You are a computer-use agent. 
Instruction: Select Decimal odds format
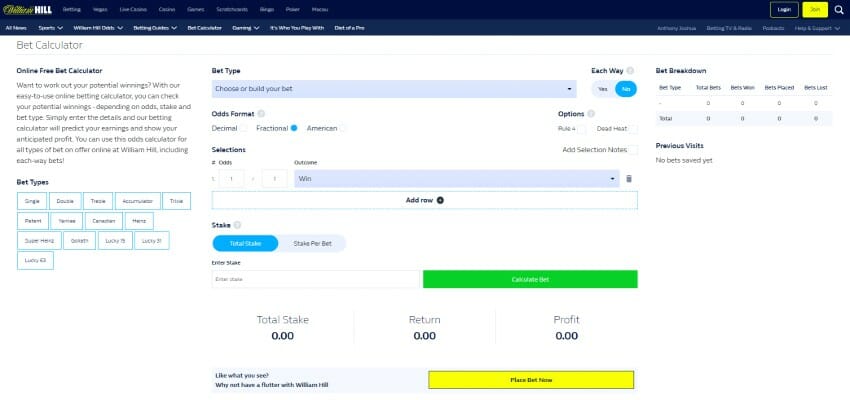point(243,128)
